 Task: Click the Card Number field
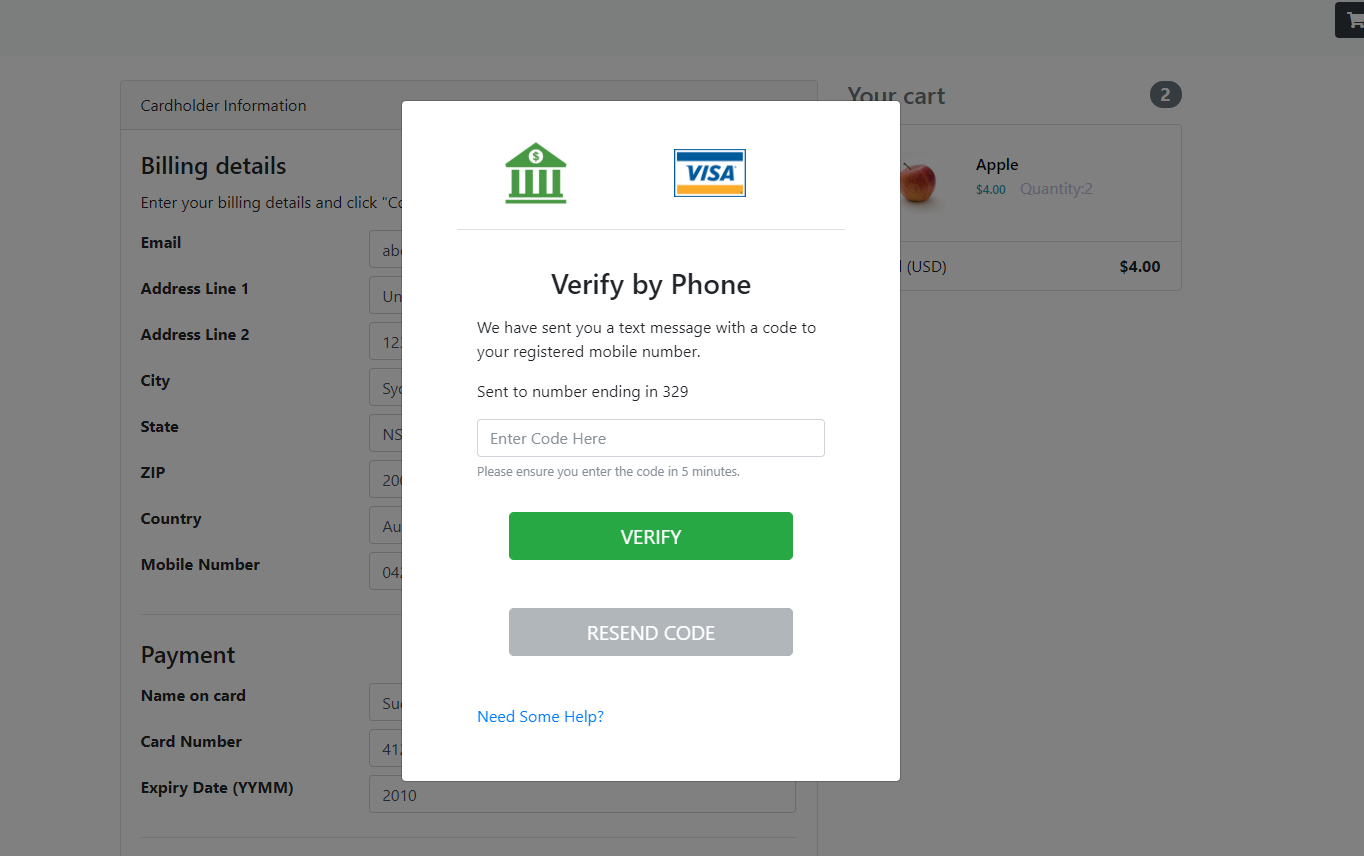coord(386,749)
